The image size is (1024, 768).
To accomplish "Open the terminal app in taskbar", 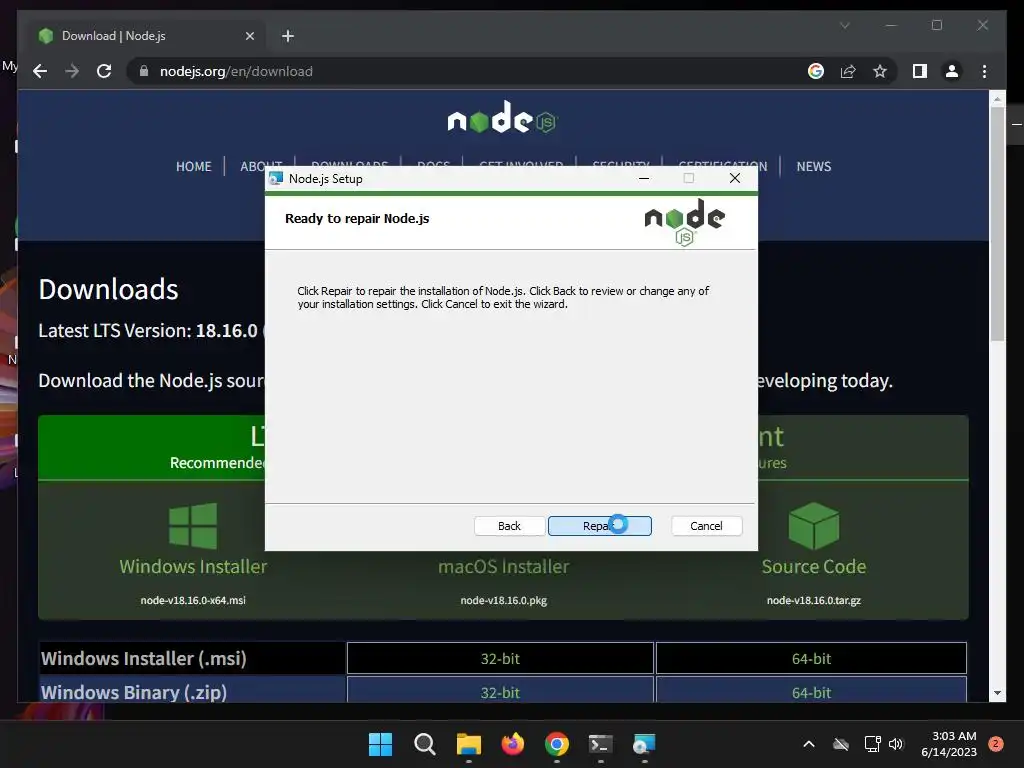I will click(600, 744).
